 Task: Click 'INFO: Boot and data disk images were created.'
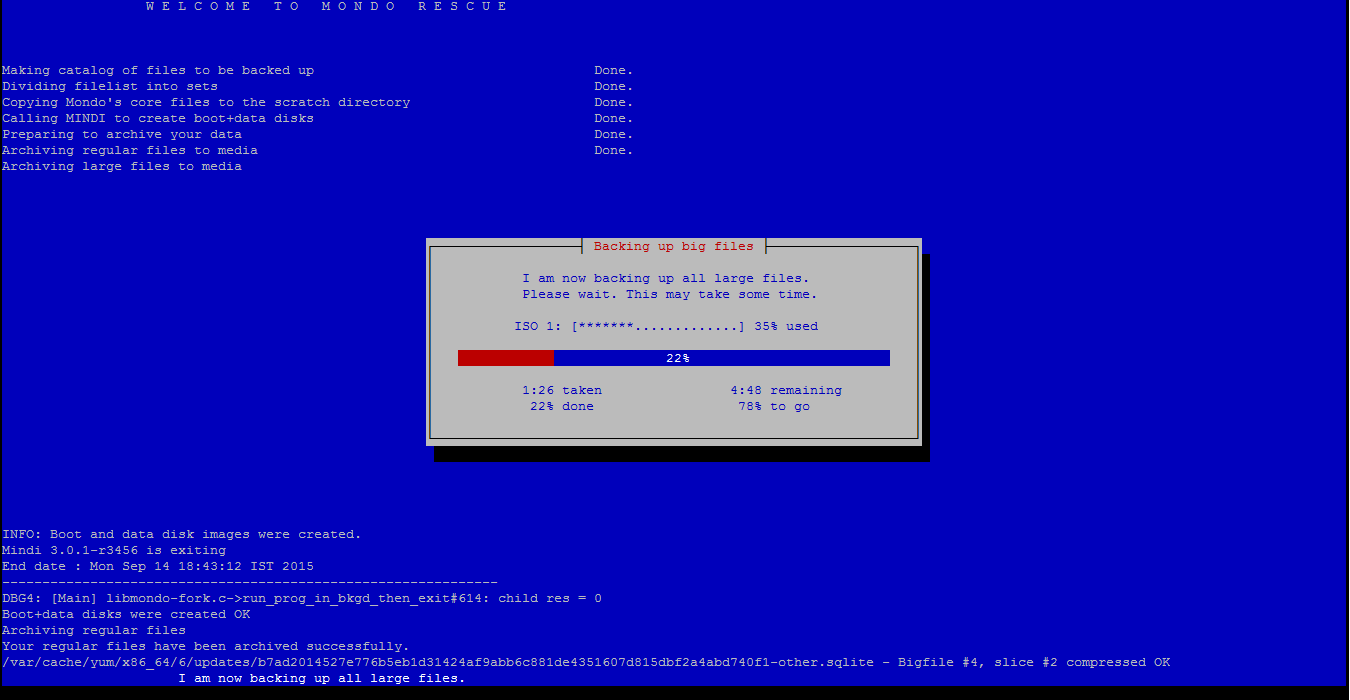(182, 535)
